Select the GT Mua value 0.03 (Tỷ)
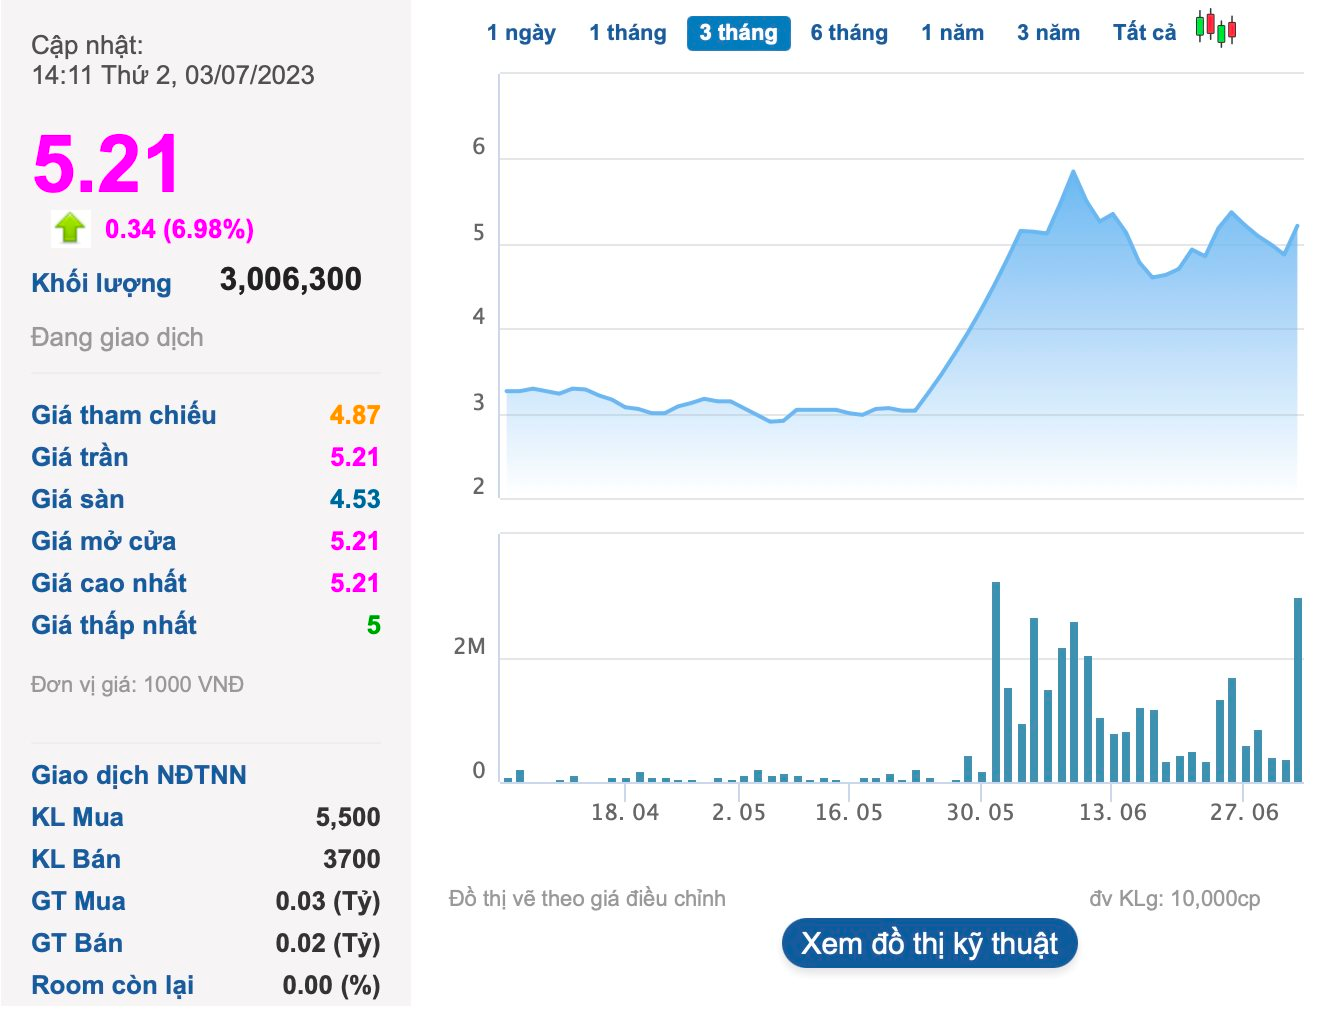The image size is (1318, 1014). click(x=328, y=901)
